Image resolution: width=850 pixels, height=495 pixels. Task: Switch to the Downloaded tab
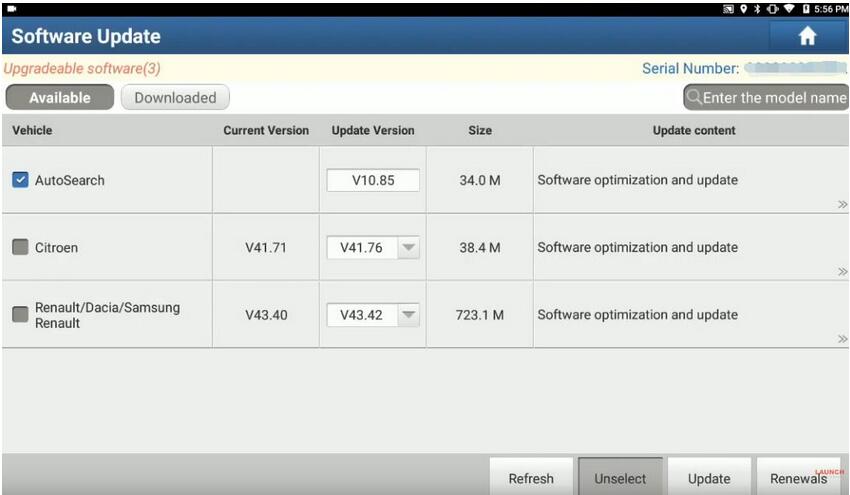[x=175, y=98]
